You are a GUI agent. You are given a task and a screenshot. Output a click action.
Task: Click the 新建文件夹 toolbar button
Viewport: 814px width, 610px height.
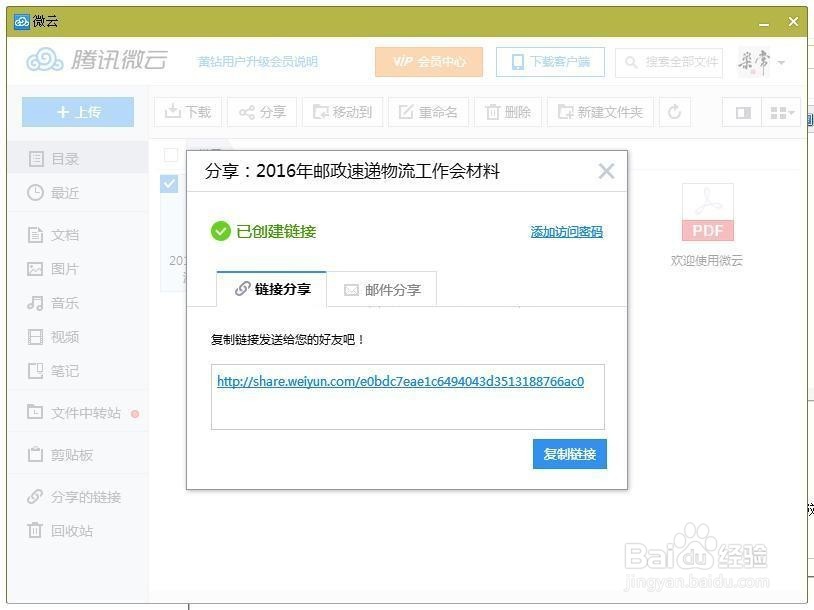click(x=600, y=112)
